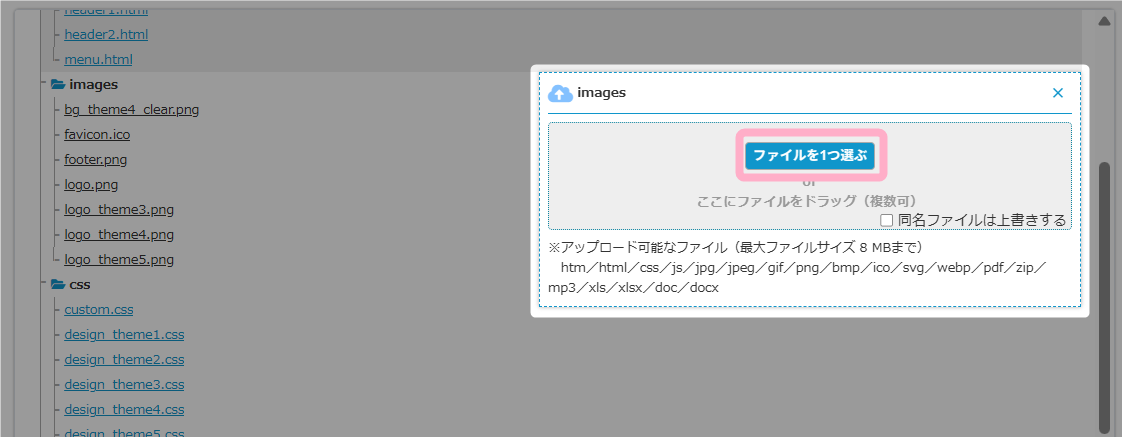
Task: Open header2.html file link
Action: pyautogui.click(x=106, y=35)
